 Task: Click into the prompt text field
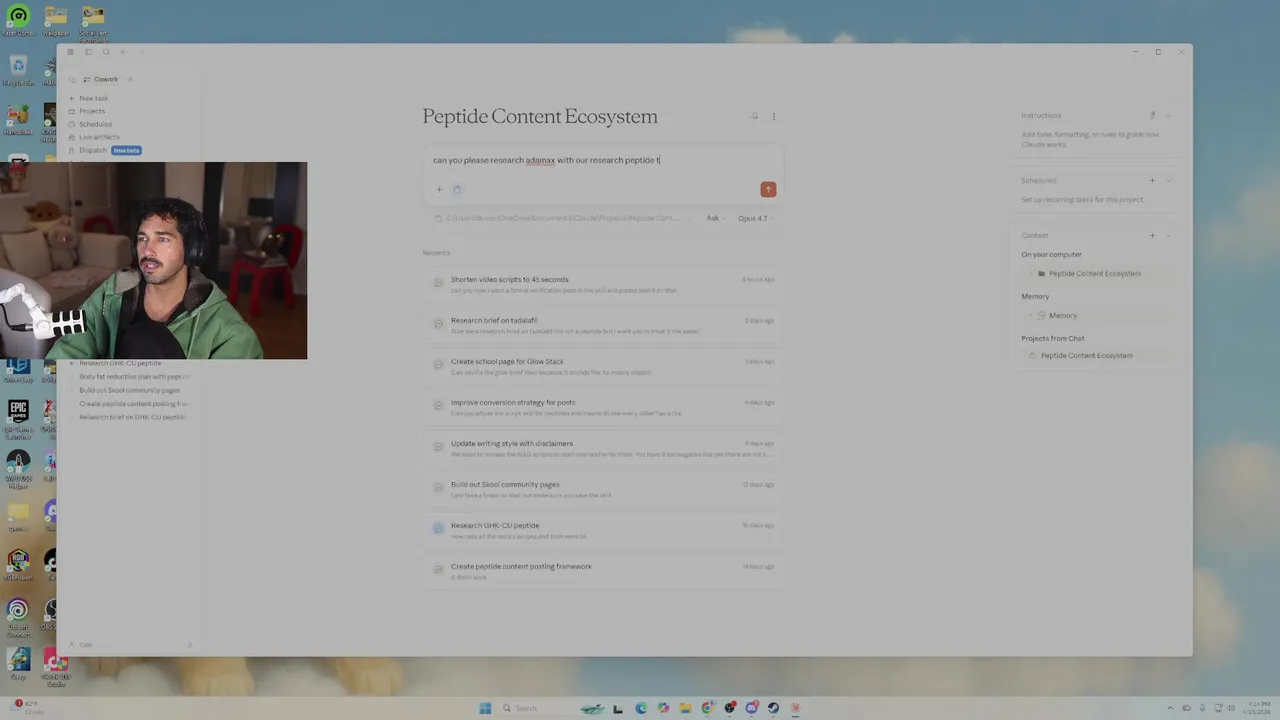tap(604, 160)
